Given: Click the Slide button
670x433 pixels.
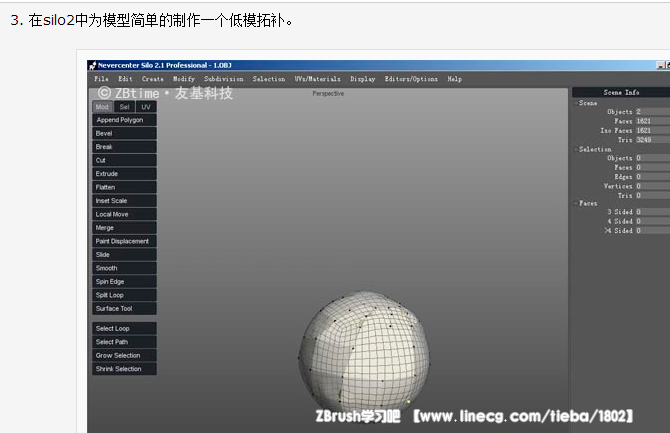Looking at the screenshot, I should 124,255.
